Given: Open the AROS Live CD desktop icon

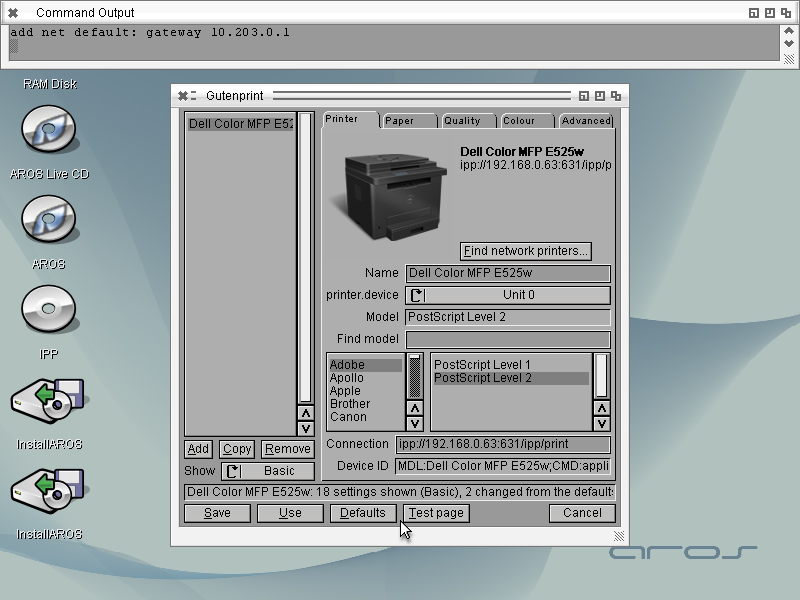Looking at the screenshot, I should (49, 129).
